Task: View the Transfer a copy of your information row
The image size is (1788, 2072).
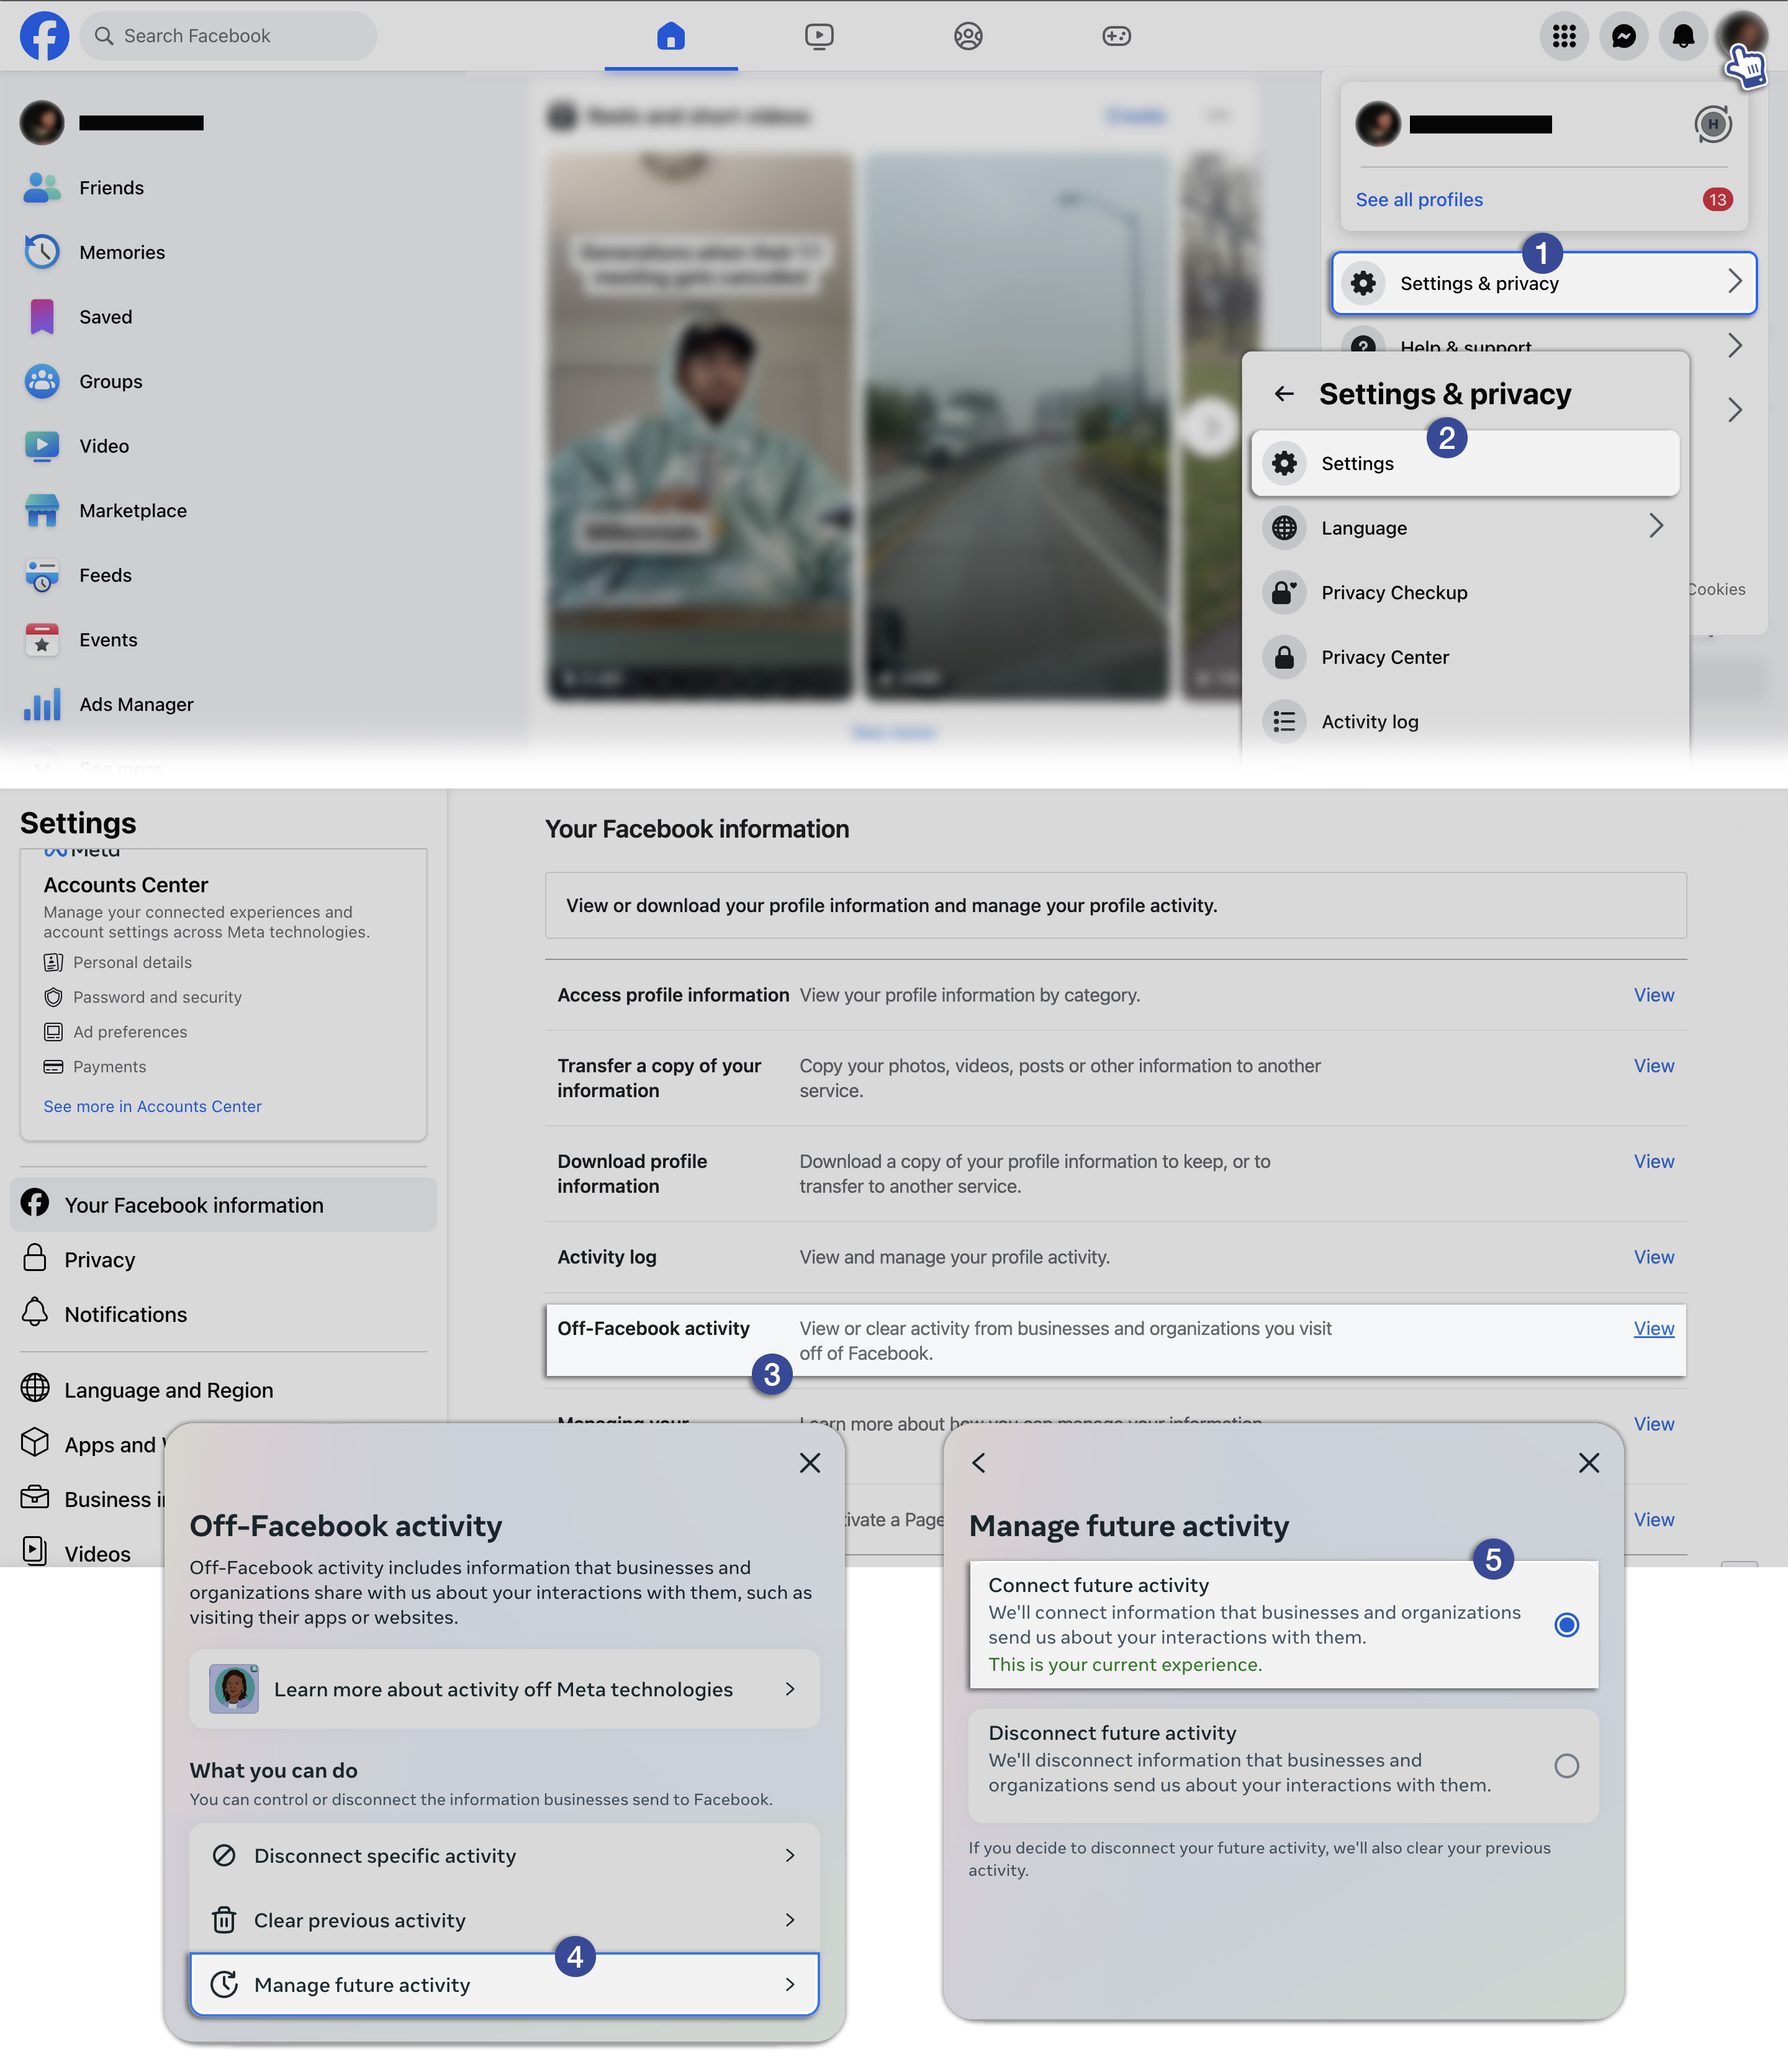Action: 1654,1066
